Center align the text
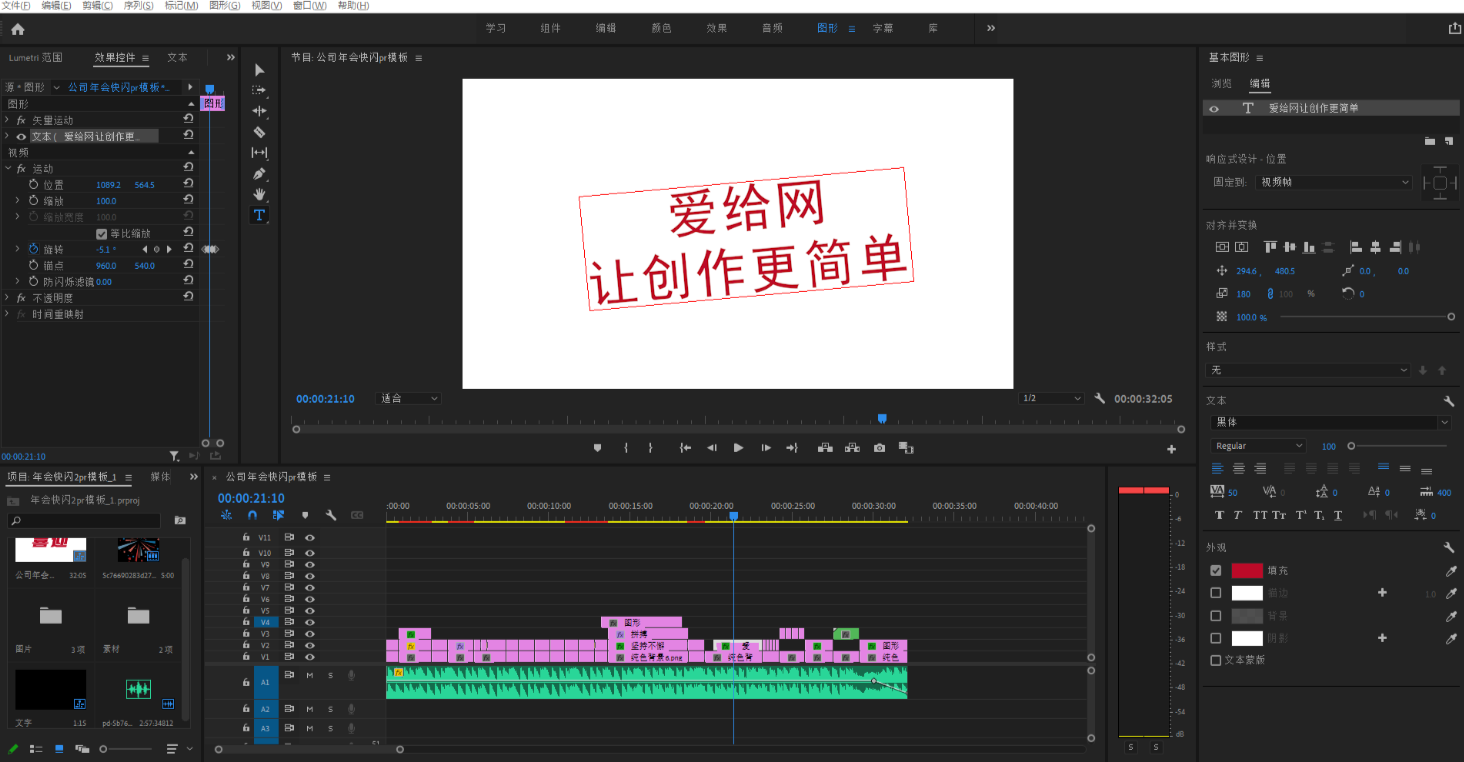This screenshot has height=762, width=1464. (1239, 468)
